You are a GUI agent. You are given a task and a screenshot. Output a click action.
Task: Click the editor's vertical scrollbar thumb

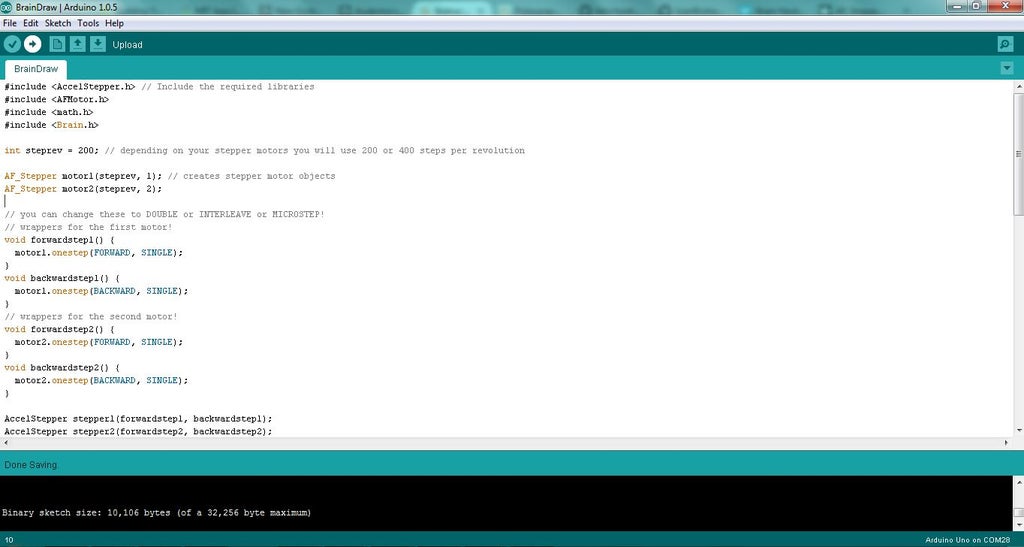click(1018, 153)
